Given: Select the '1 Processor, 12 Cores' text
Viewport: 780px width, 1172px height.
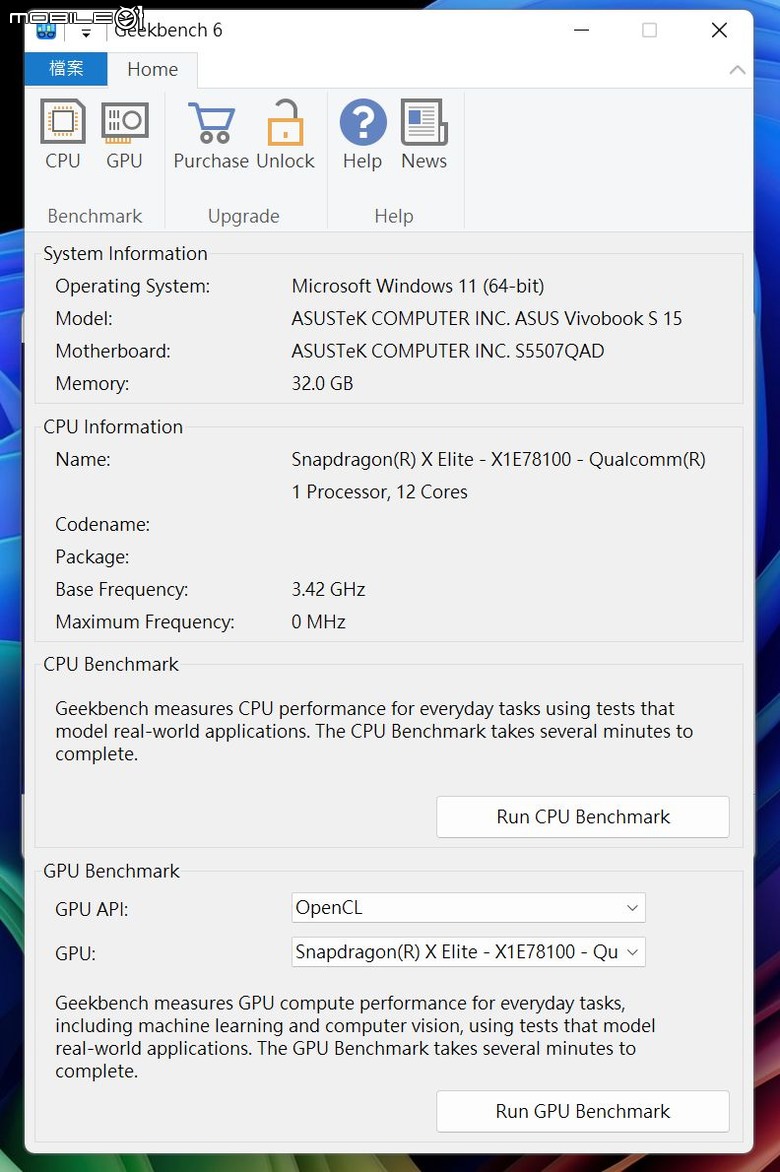Looking at the screenshot, I should click(380, 492).
